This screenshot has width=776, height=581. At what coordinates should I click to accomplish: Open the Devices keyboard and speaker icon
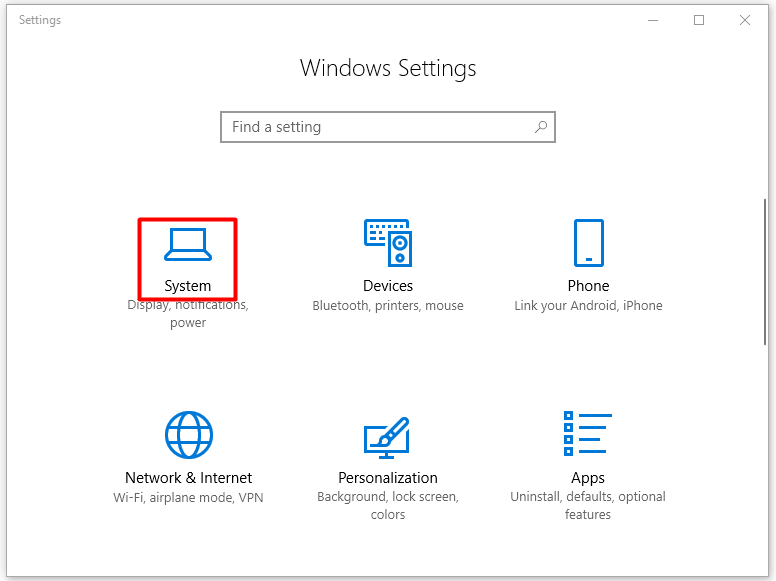388,242
